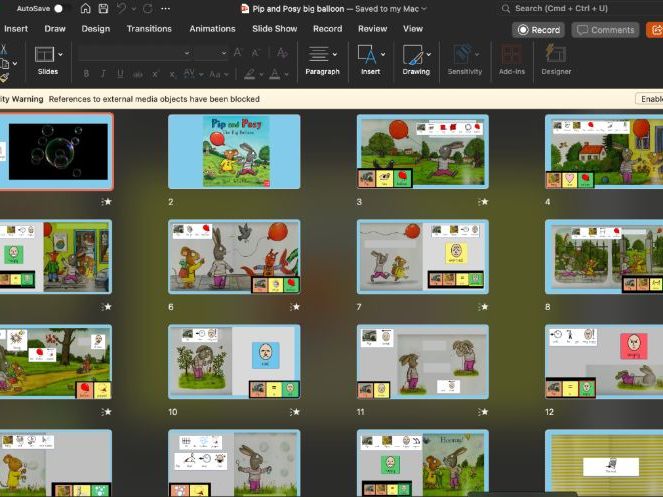Open the Copy dropdown arrow
663x497 pixels.
[x=15, y=64]
